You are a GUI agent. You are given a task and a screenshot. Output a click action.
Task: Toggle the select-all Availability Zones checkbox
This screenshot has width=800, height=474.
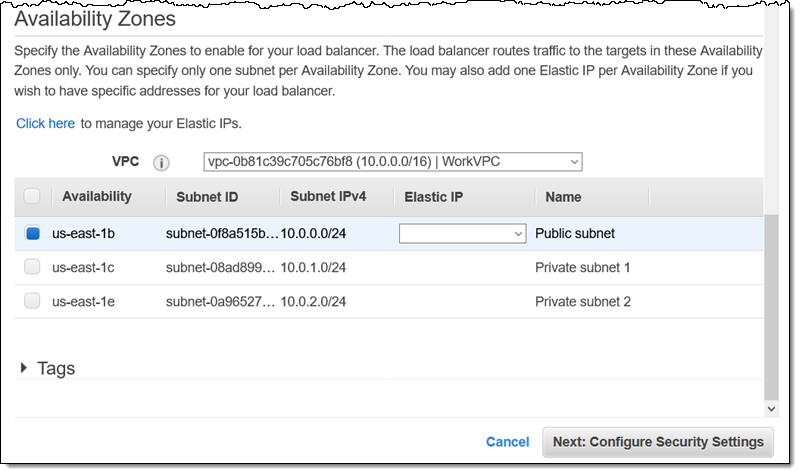pos(32,197)
